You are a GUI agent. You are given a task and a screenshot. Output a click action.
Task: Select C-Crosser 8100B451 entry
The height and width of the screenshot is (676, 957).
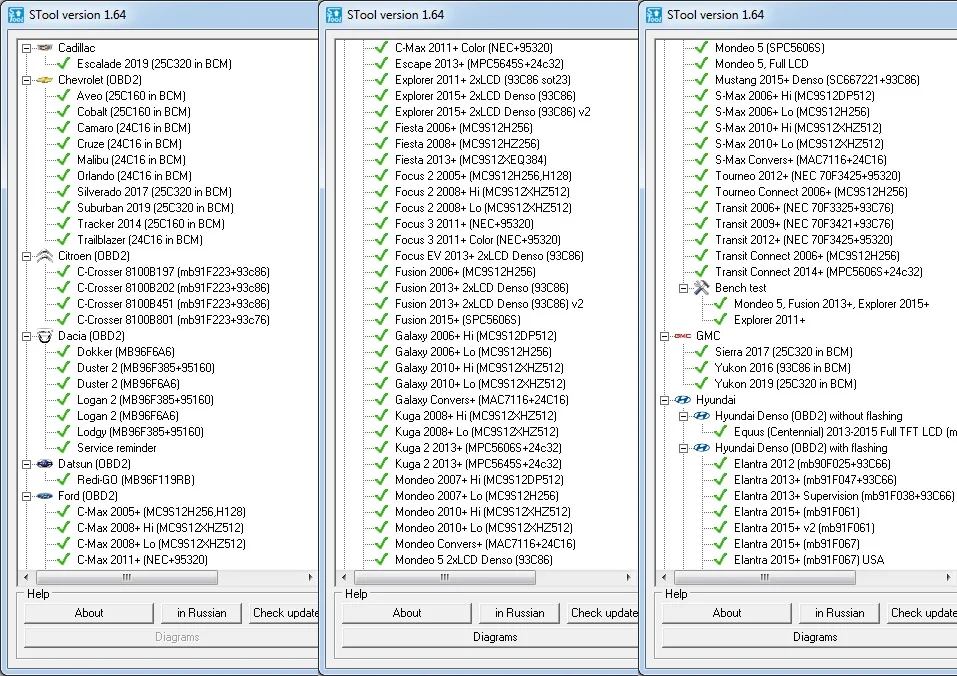173,304
